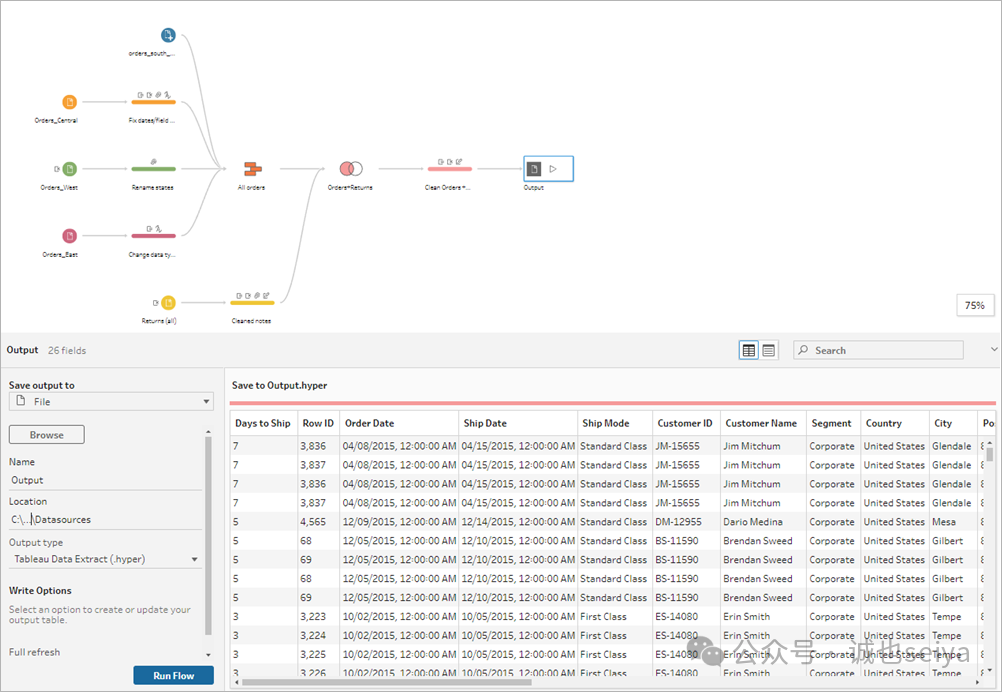Select the Orders_West input step icon

pos(69,169)
